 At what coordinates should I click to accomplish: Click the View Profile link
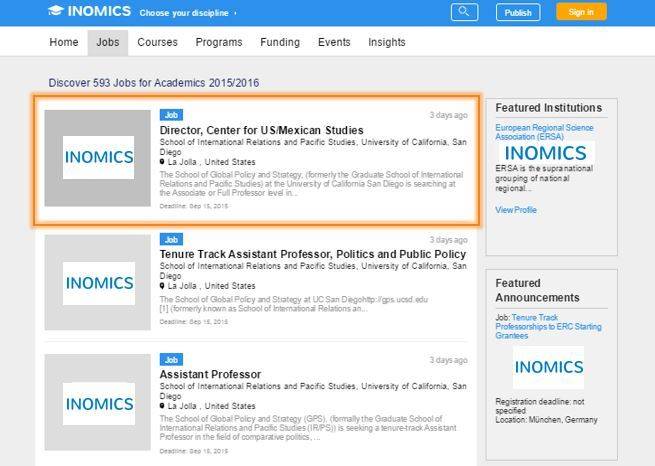(516, 210)
